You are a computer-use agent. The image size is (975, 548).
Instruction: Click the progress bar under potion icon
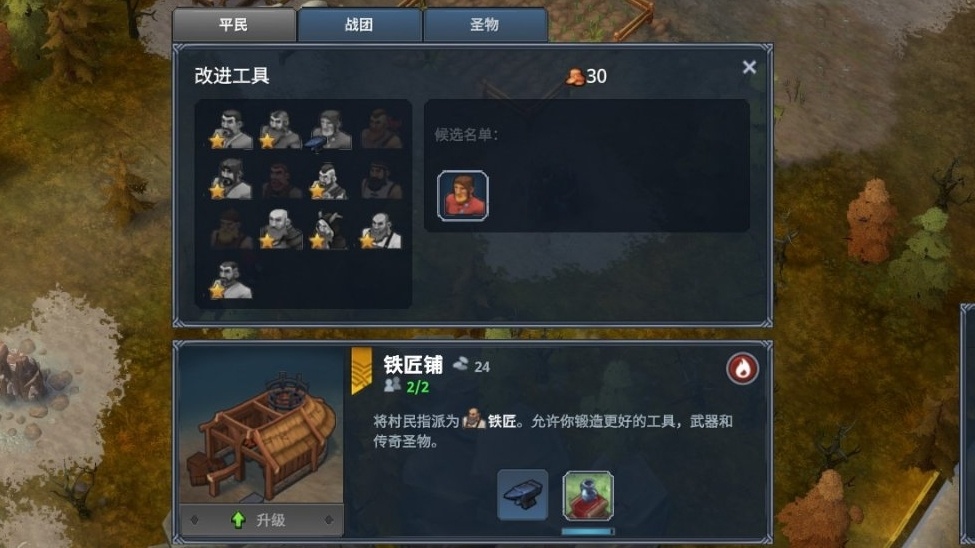pyautogui.click(x=588, y=532)
